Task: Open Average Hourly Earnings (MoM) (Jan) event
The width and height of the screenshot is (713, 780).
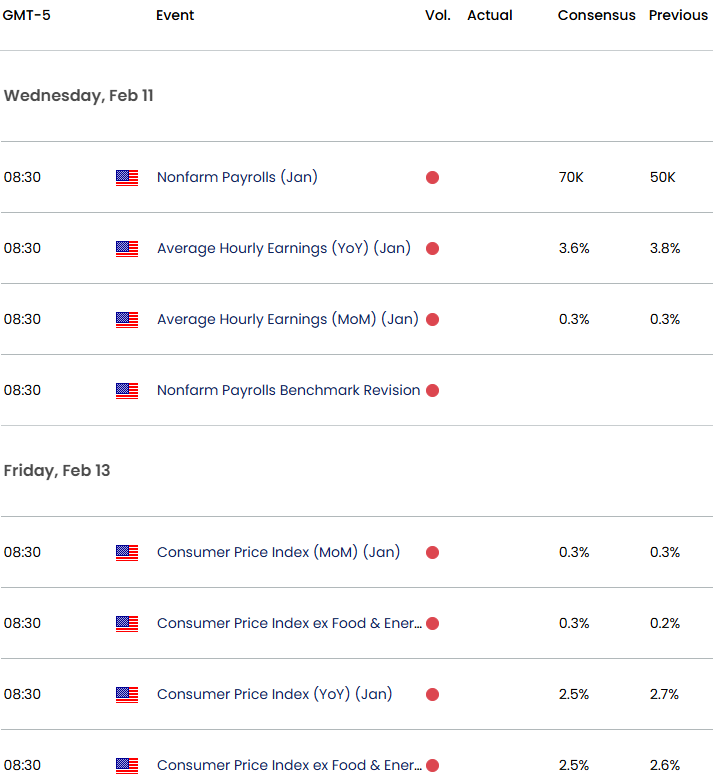Action: tap(287, 320)
